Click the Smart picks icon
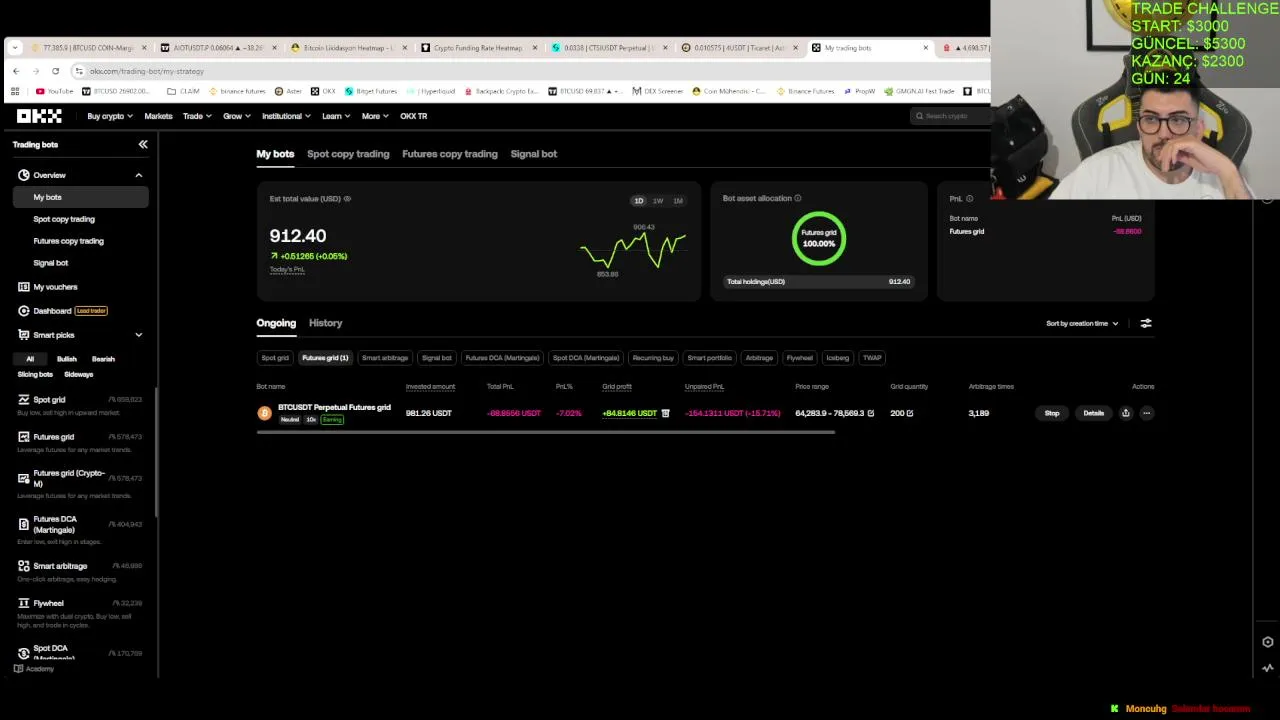Screen dimensions: 1280x720 [23, 335]
